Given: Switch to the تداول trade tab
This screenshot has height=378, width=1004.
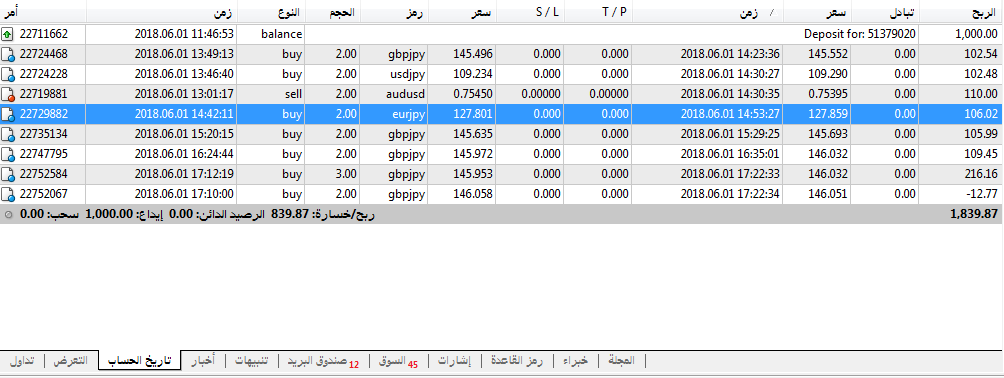Looking at the screenshot, I should [x=22, y=361].
